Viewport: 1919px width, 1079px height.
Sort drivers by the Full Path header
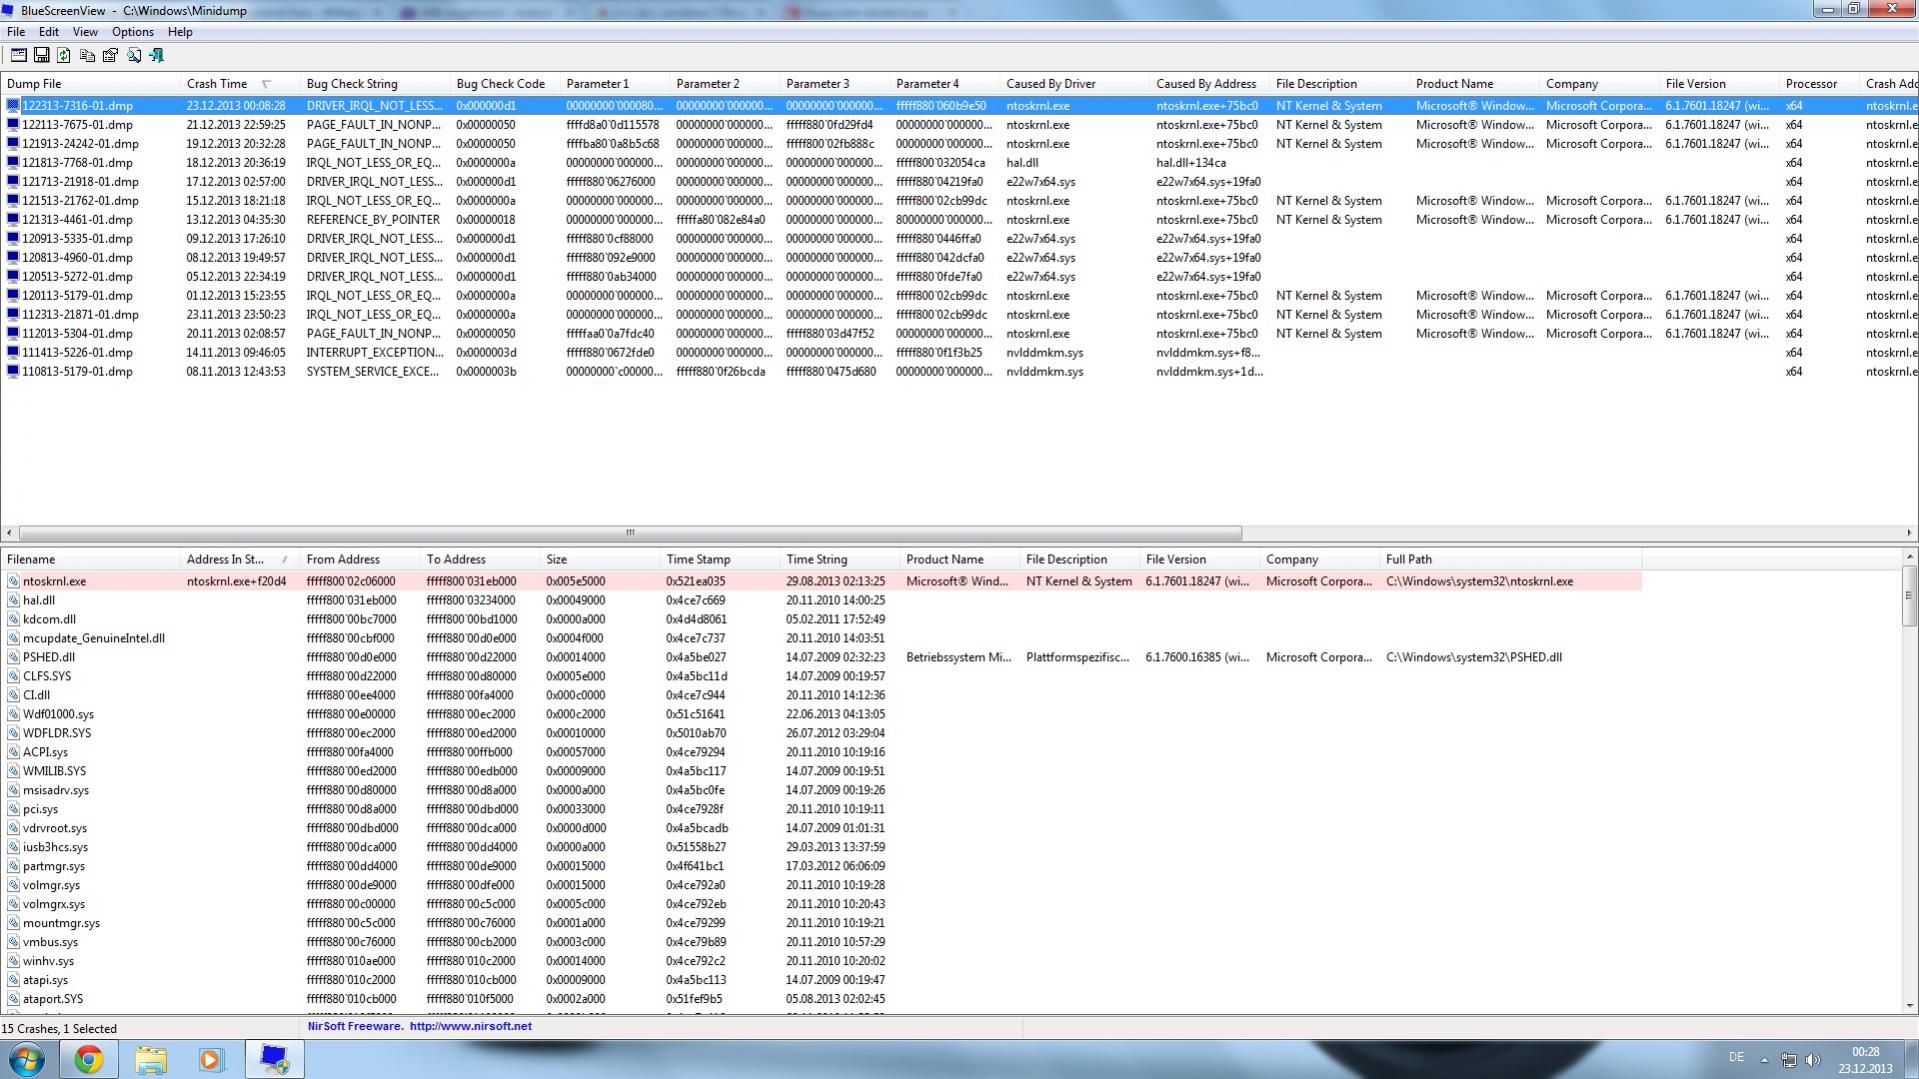[1510, 560]
